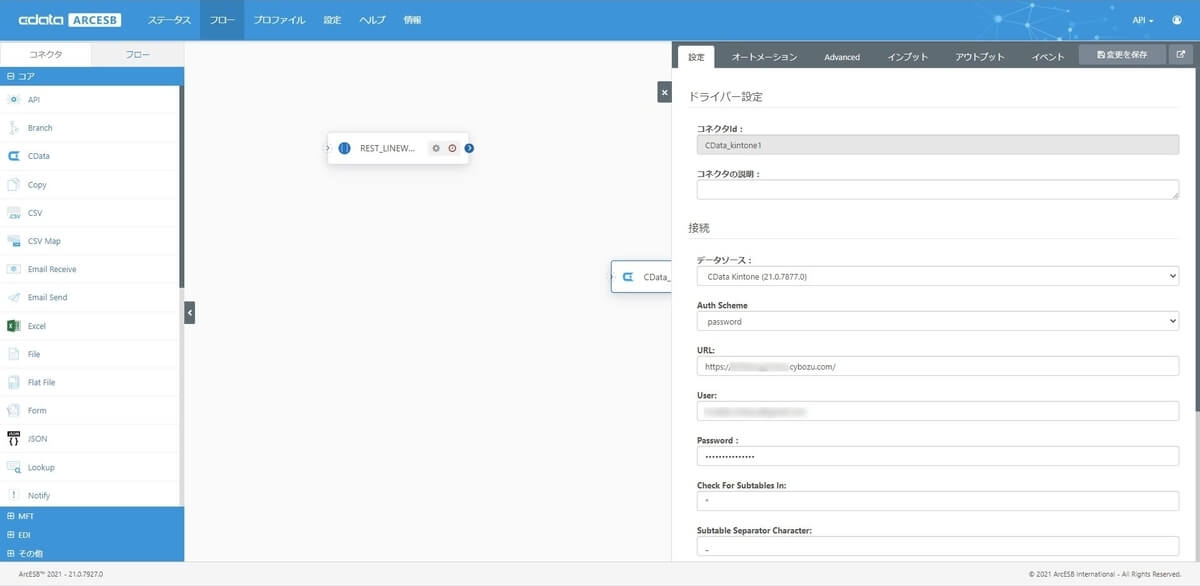Click the REST connector icon on REST_LINEW node
1200x586 pixels.
coord(344,148)
